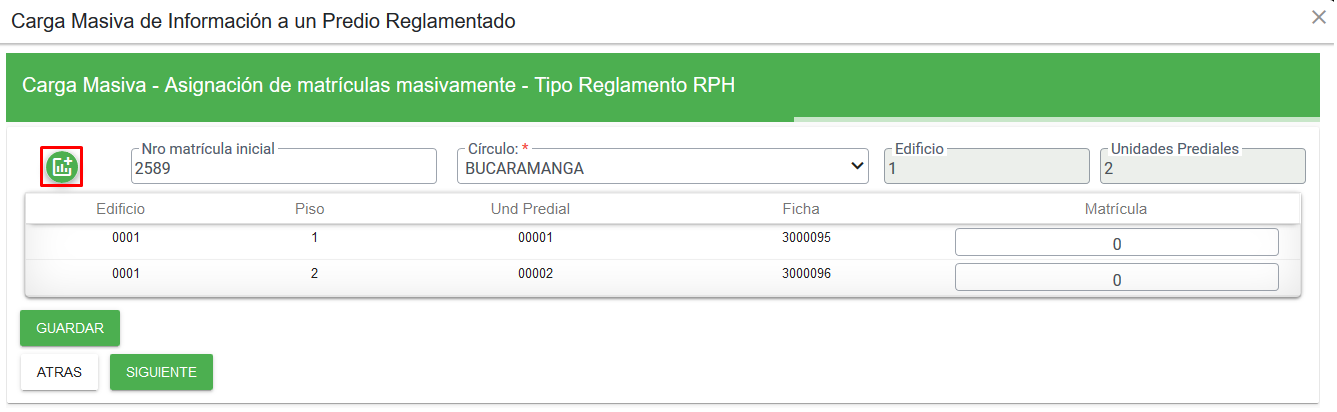Continue with the SIGUIENTE button

pyautogui.click(x=161, y=372)
